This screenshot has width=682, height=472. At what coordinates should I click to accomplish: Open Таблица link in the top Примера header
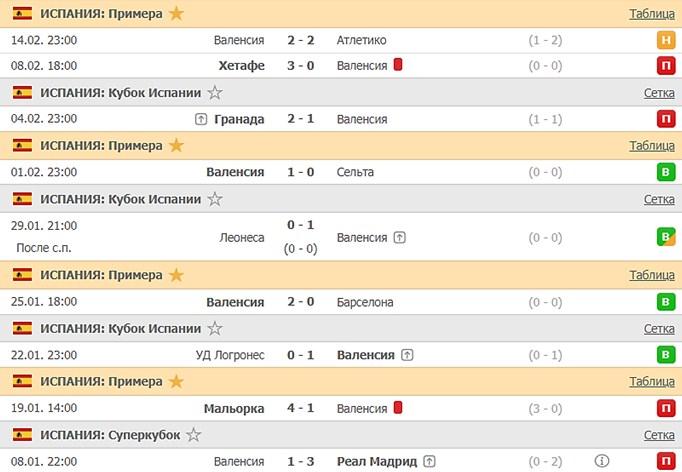651,14
